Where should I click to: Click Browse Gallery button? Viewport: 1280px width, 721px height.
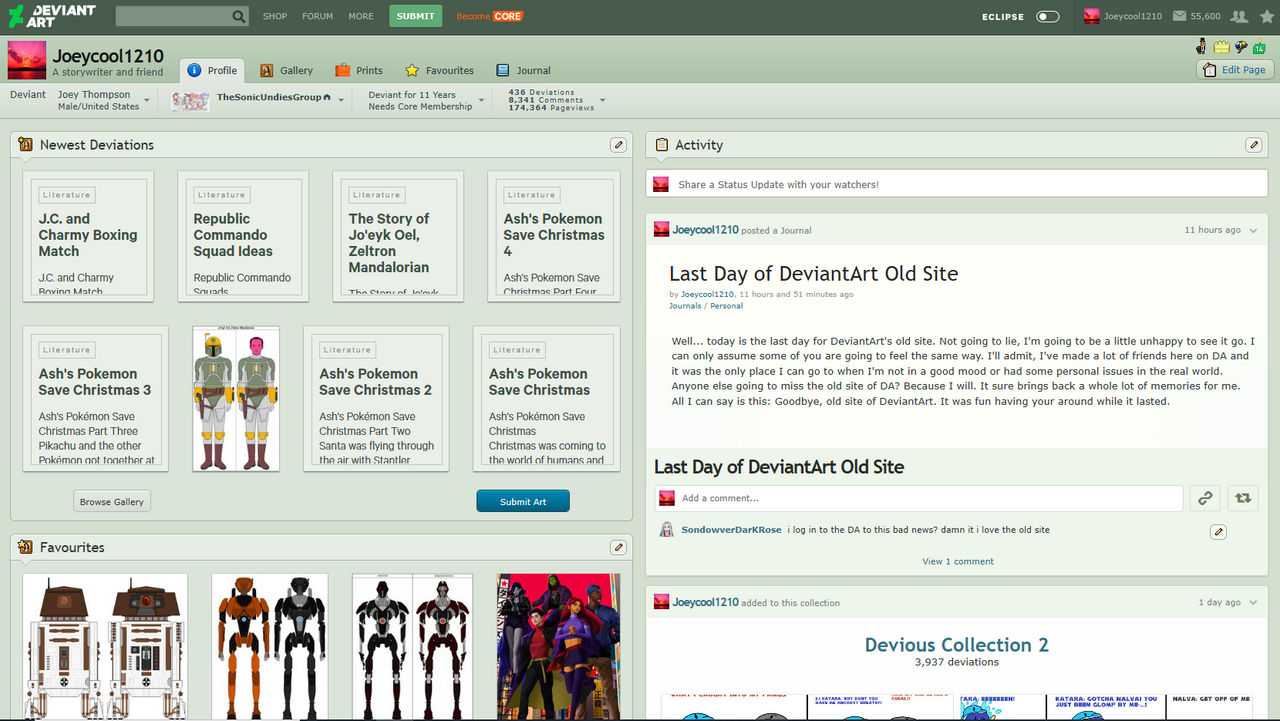[112, 501]
